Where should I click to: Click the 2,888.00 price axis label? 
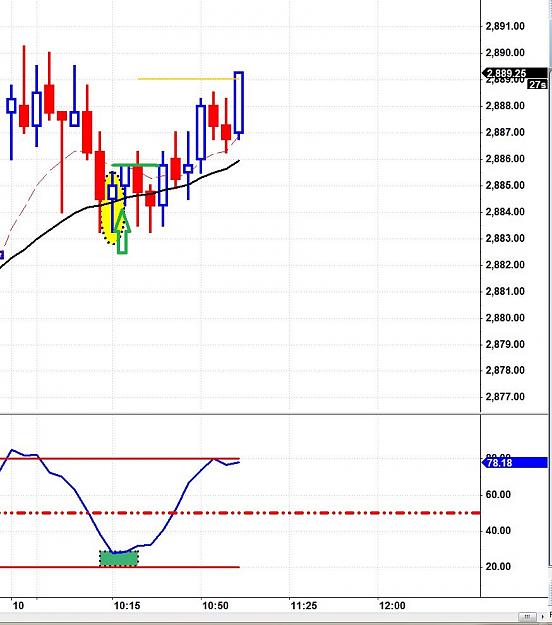pos(505,106)
